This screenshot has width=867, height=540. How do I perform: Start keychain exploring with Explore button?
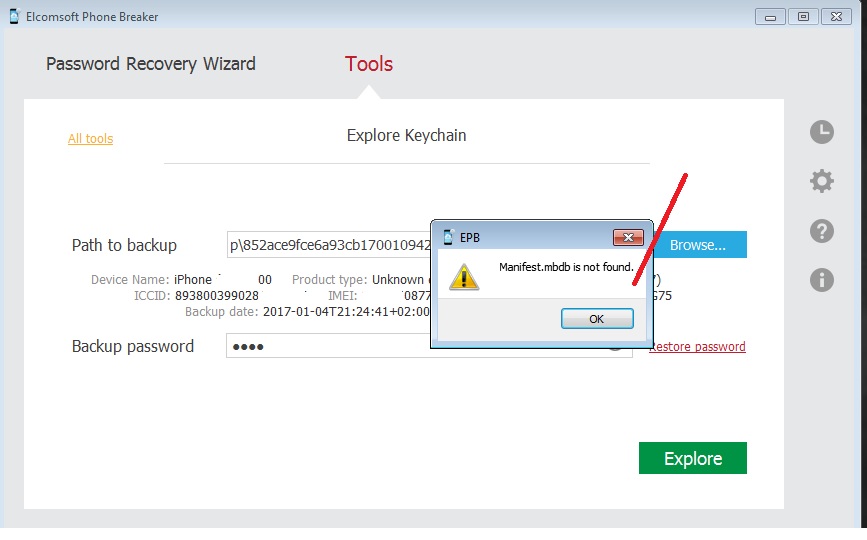[x=693, y=458]
